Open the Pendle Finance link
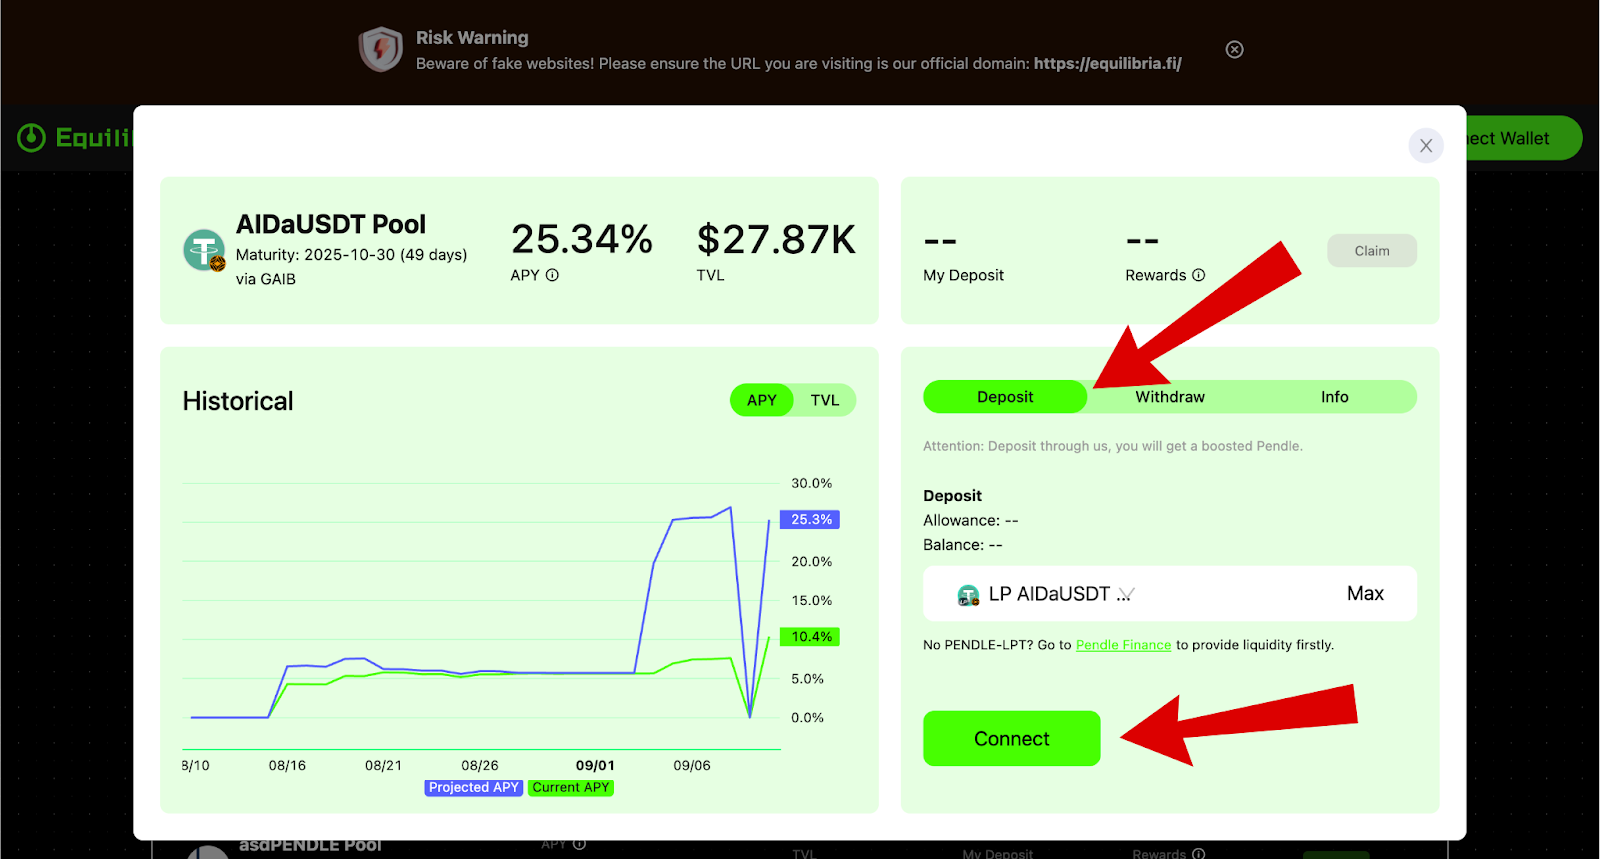 coord(1123,645)
